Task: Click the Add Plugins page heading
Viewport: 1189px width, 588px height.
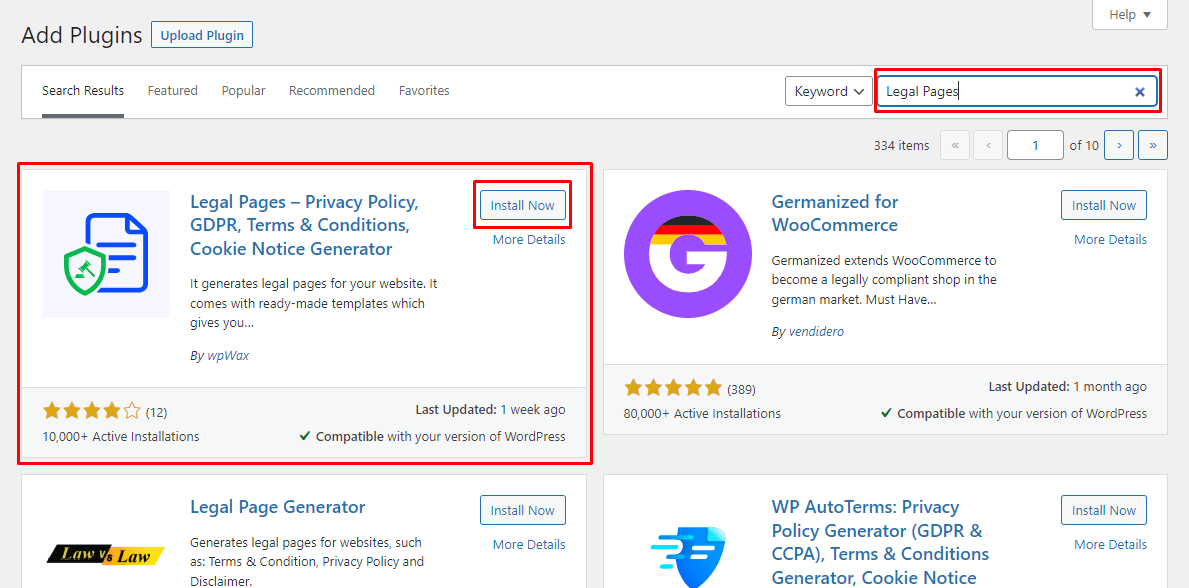Action: pos(82,36)
